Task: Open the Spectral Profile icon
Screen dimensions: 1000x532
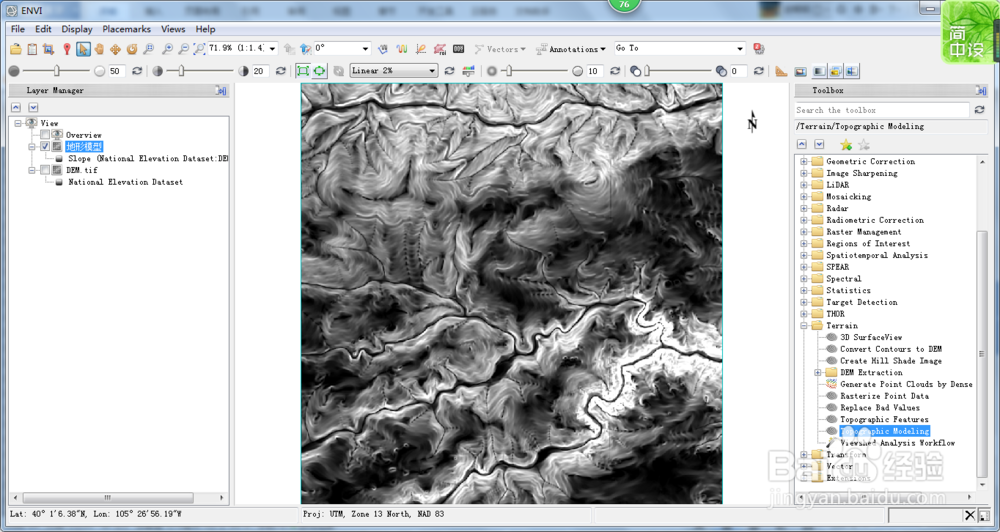Action: [402, 49]
